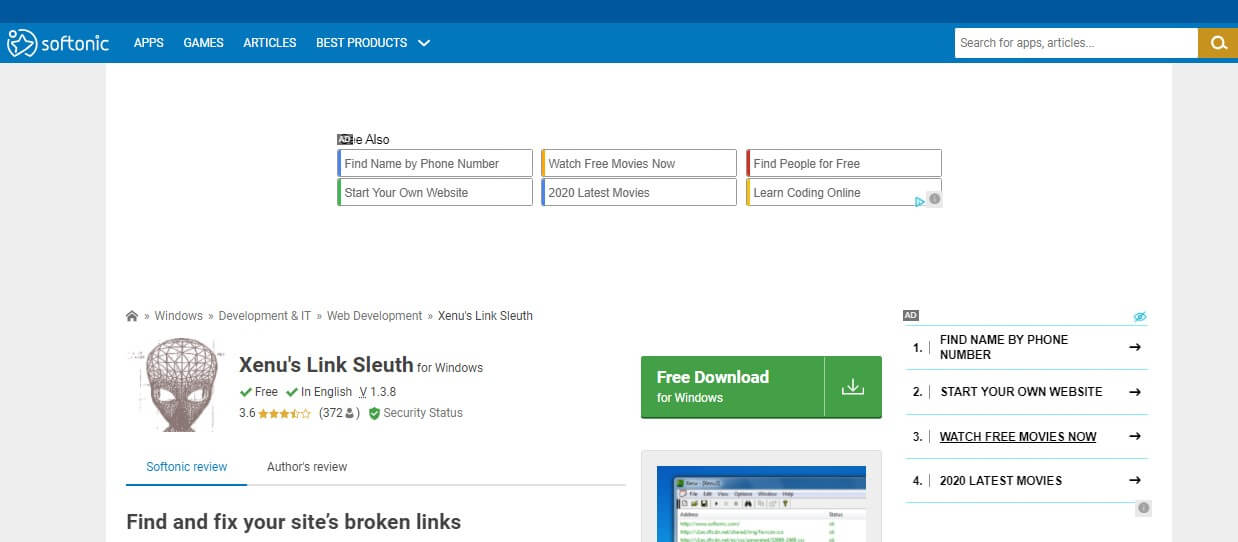This screenshot has width=1238, height=542.
Task: Click the arrow next to Watch Free Movies Now
Action: pyautogui.click(x=1135, y=437)
